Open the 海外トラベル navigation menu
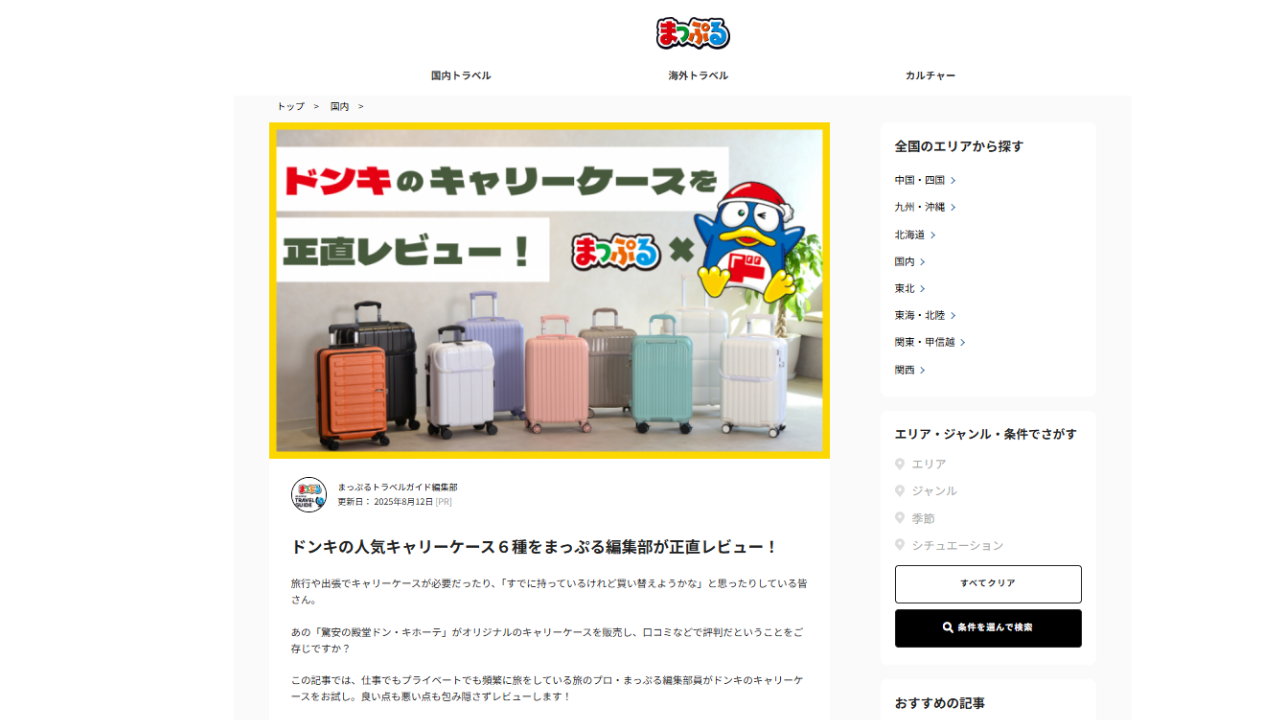Viewport: 1280px width, 720px height. pos(698,76)
